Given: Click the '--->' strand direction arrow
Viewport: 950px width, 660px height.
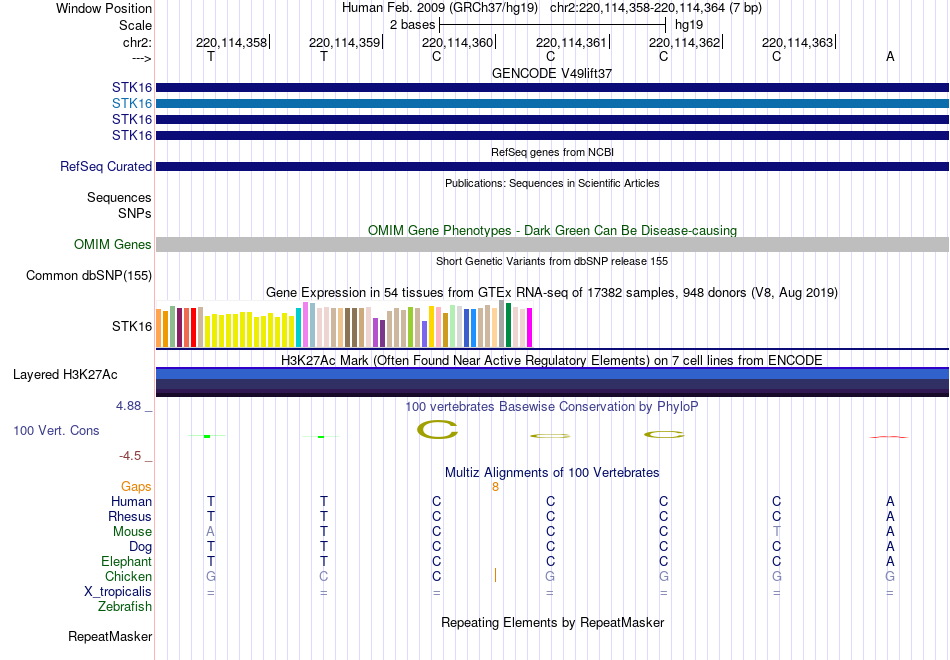Looking at the screenshot, I should tap(141, 58).
